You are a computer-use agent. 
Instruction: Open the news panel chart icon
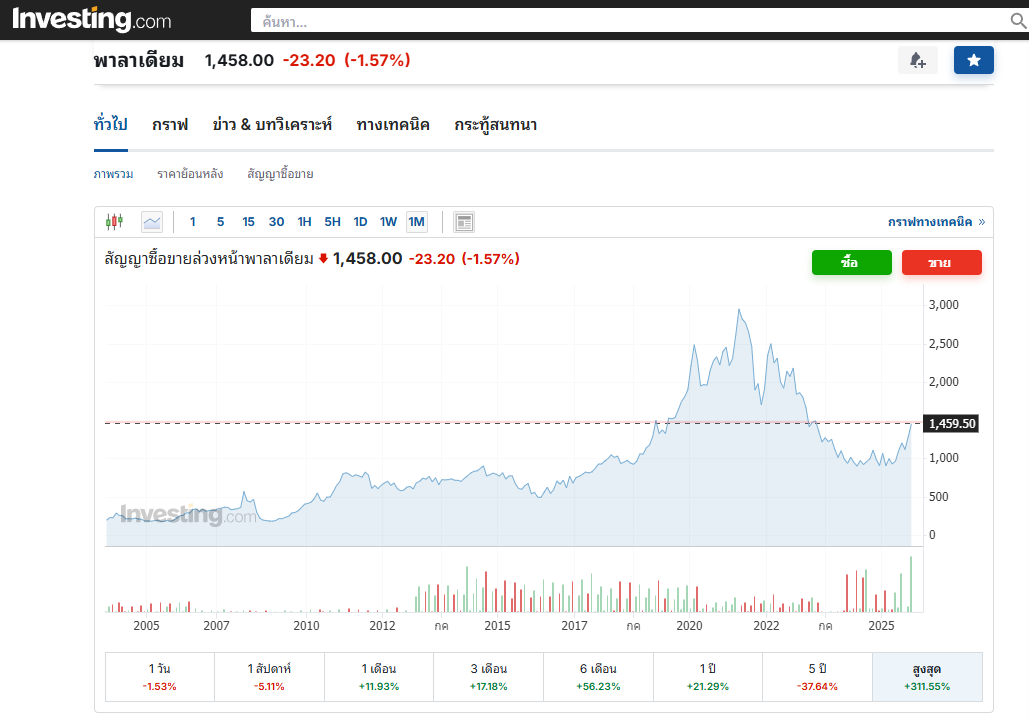click(464, 222)
